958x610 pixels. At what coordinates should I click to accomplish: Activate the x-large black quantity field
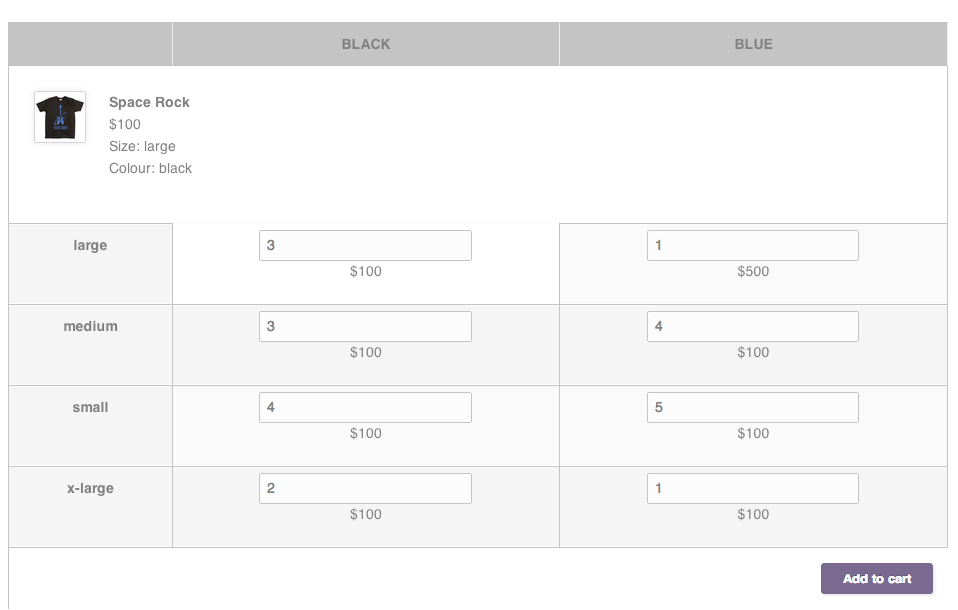[365, 488]
